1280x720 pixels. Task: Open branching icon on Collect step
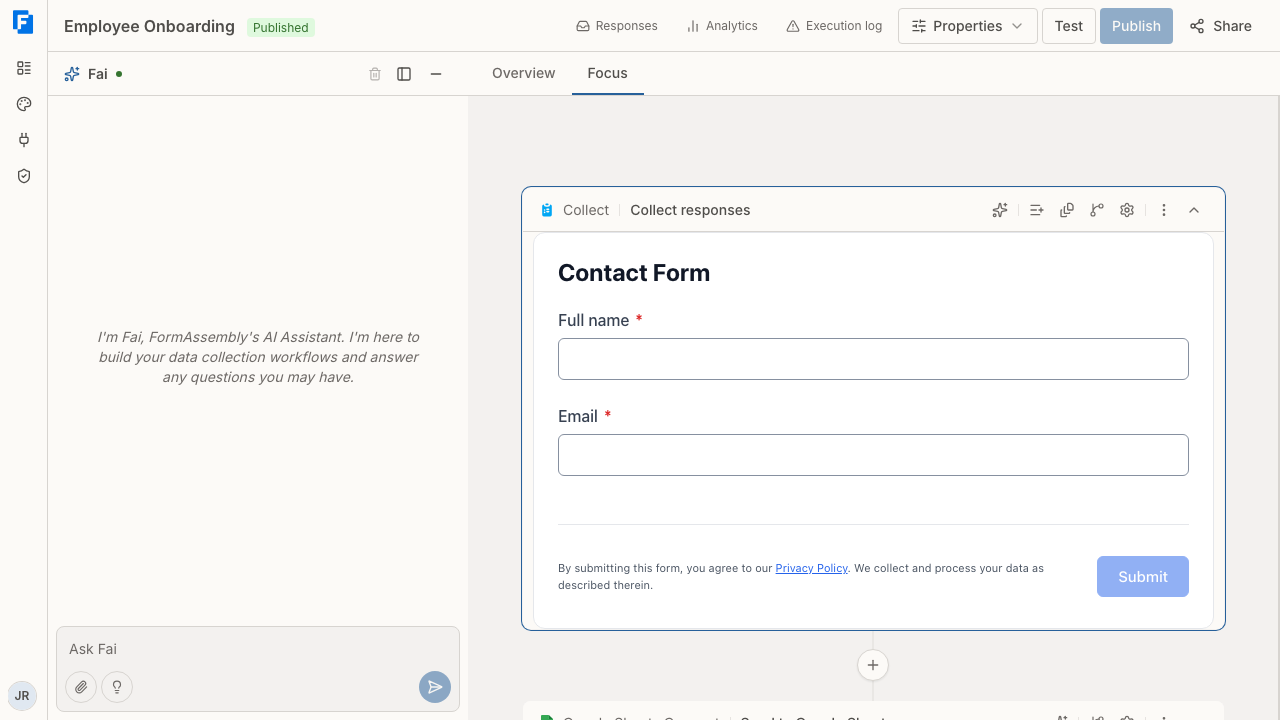(1097, 210)
